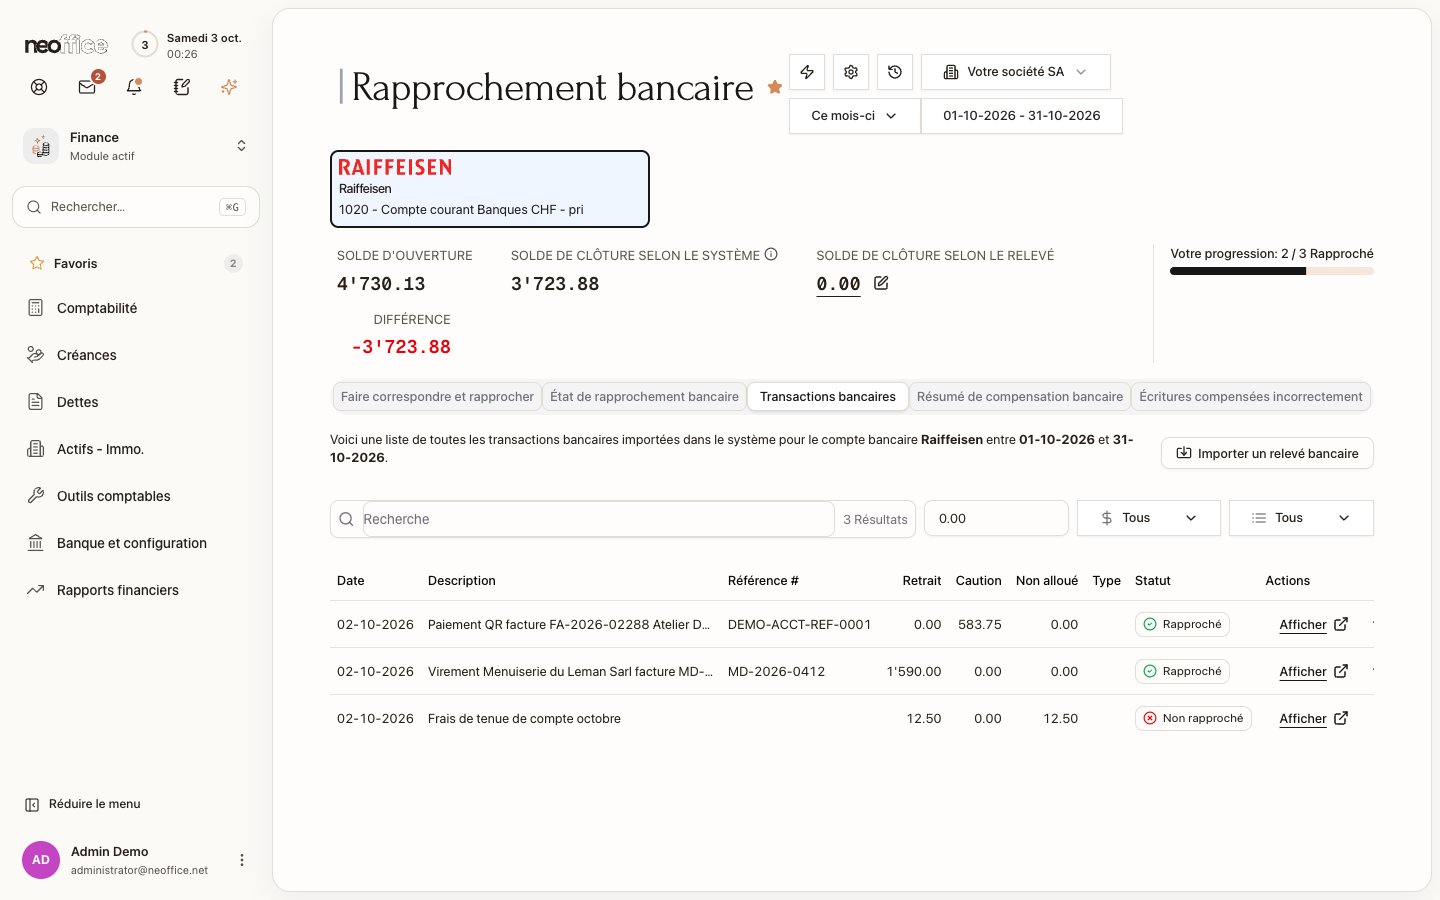
Task: Focus the Recherche transactions search field
Action: 598,519
